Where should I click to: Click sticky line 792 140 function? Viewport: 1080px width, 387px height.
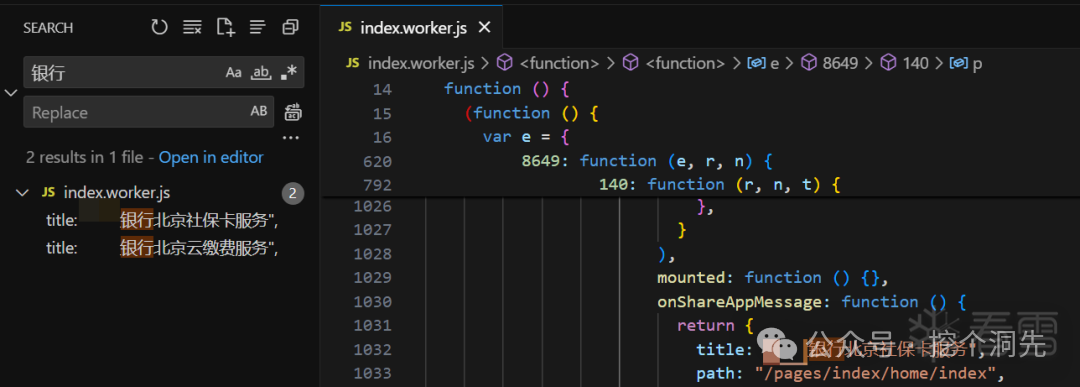click(700, 185)
